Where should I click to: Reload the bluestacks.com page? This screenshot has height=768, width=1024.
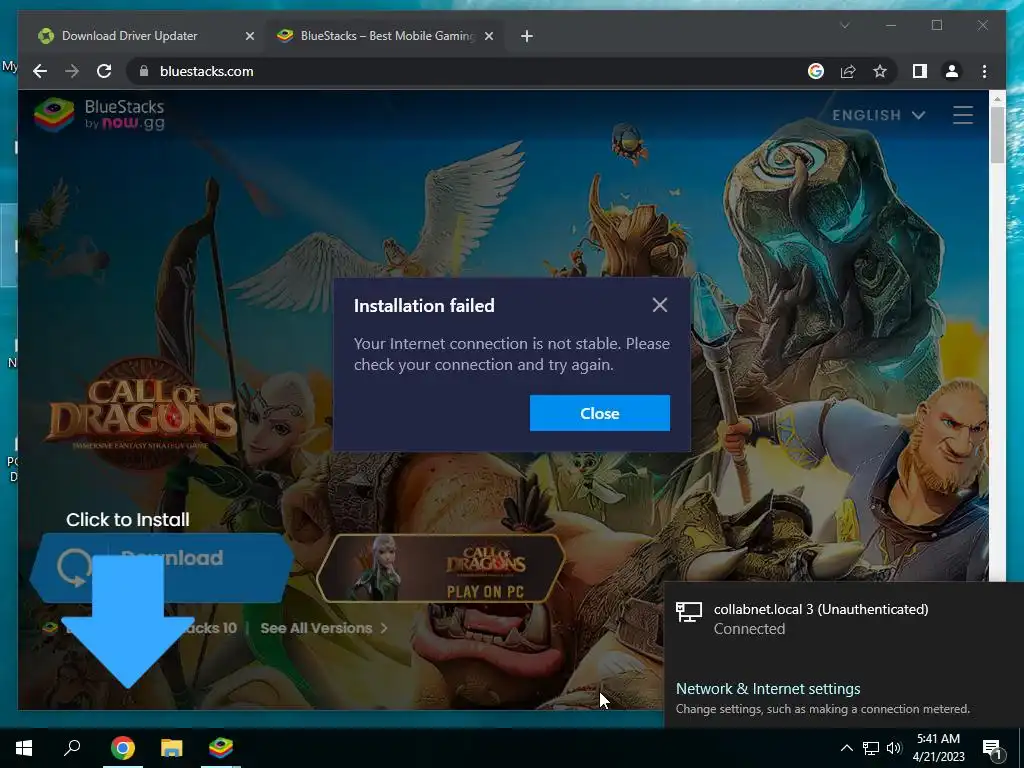104,71
